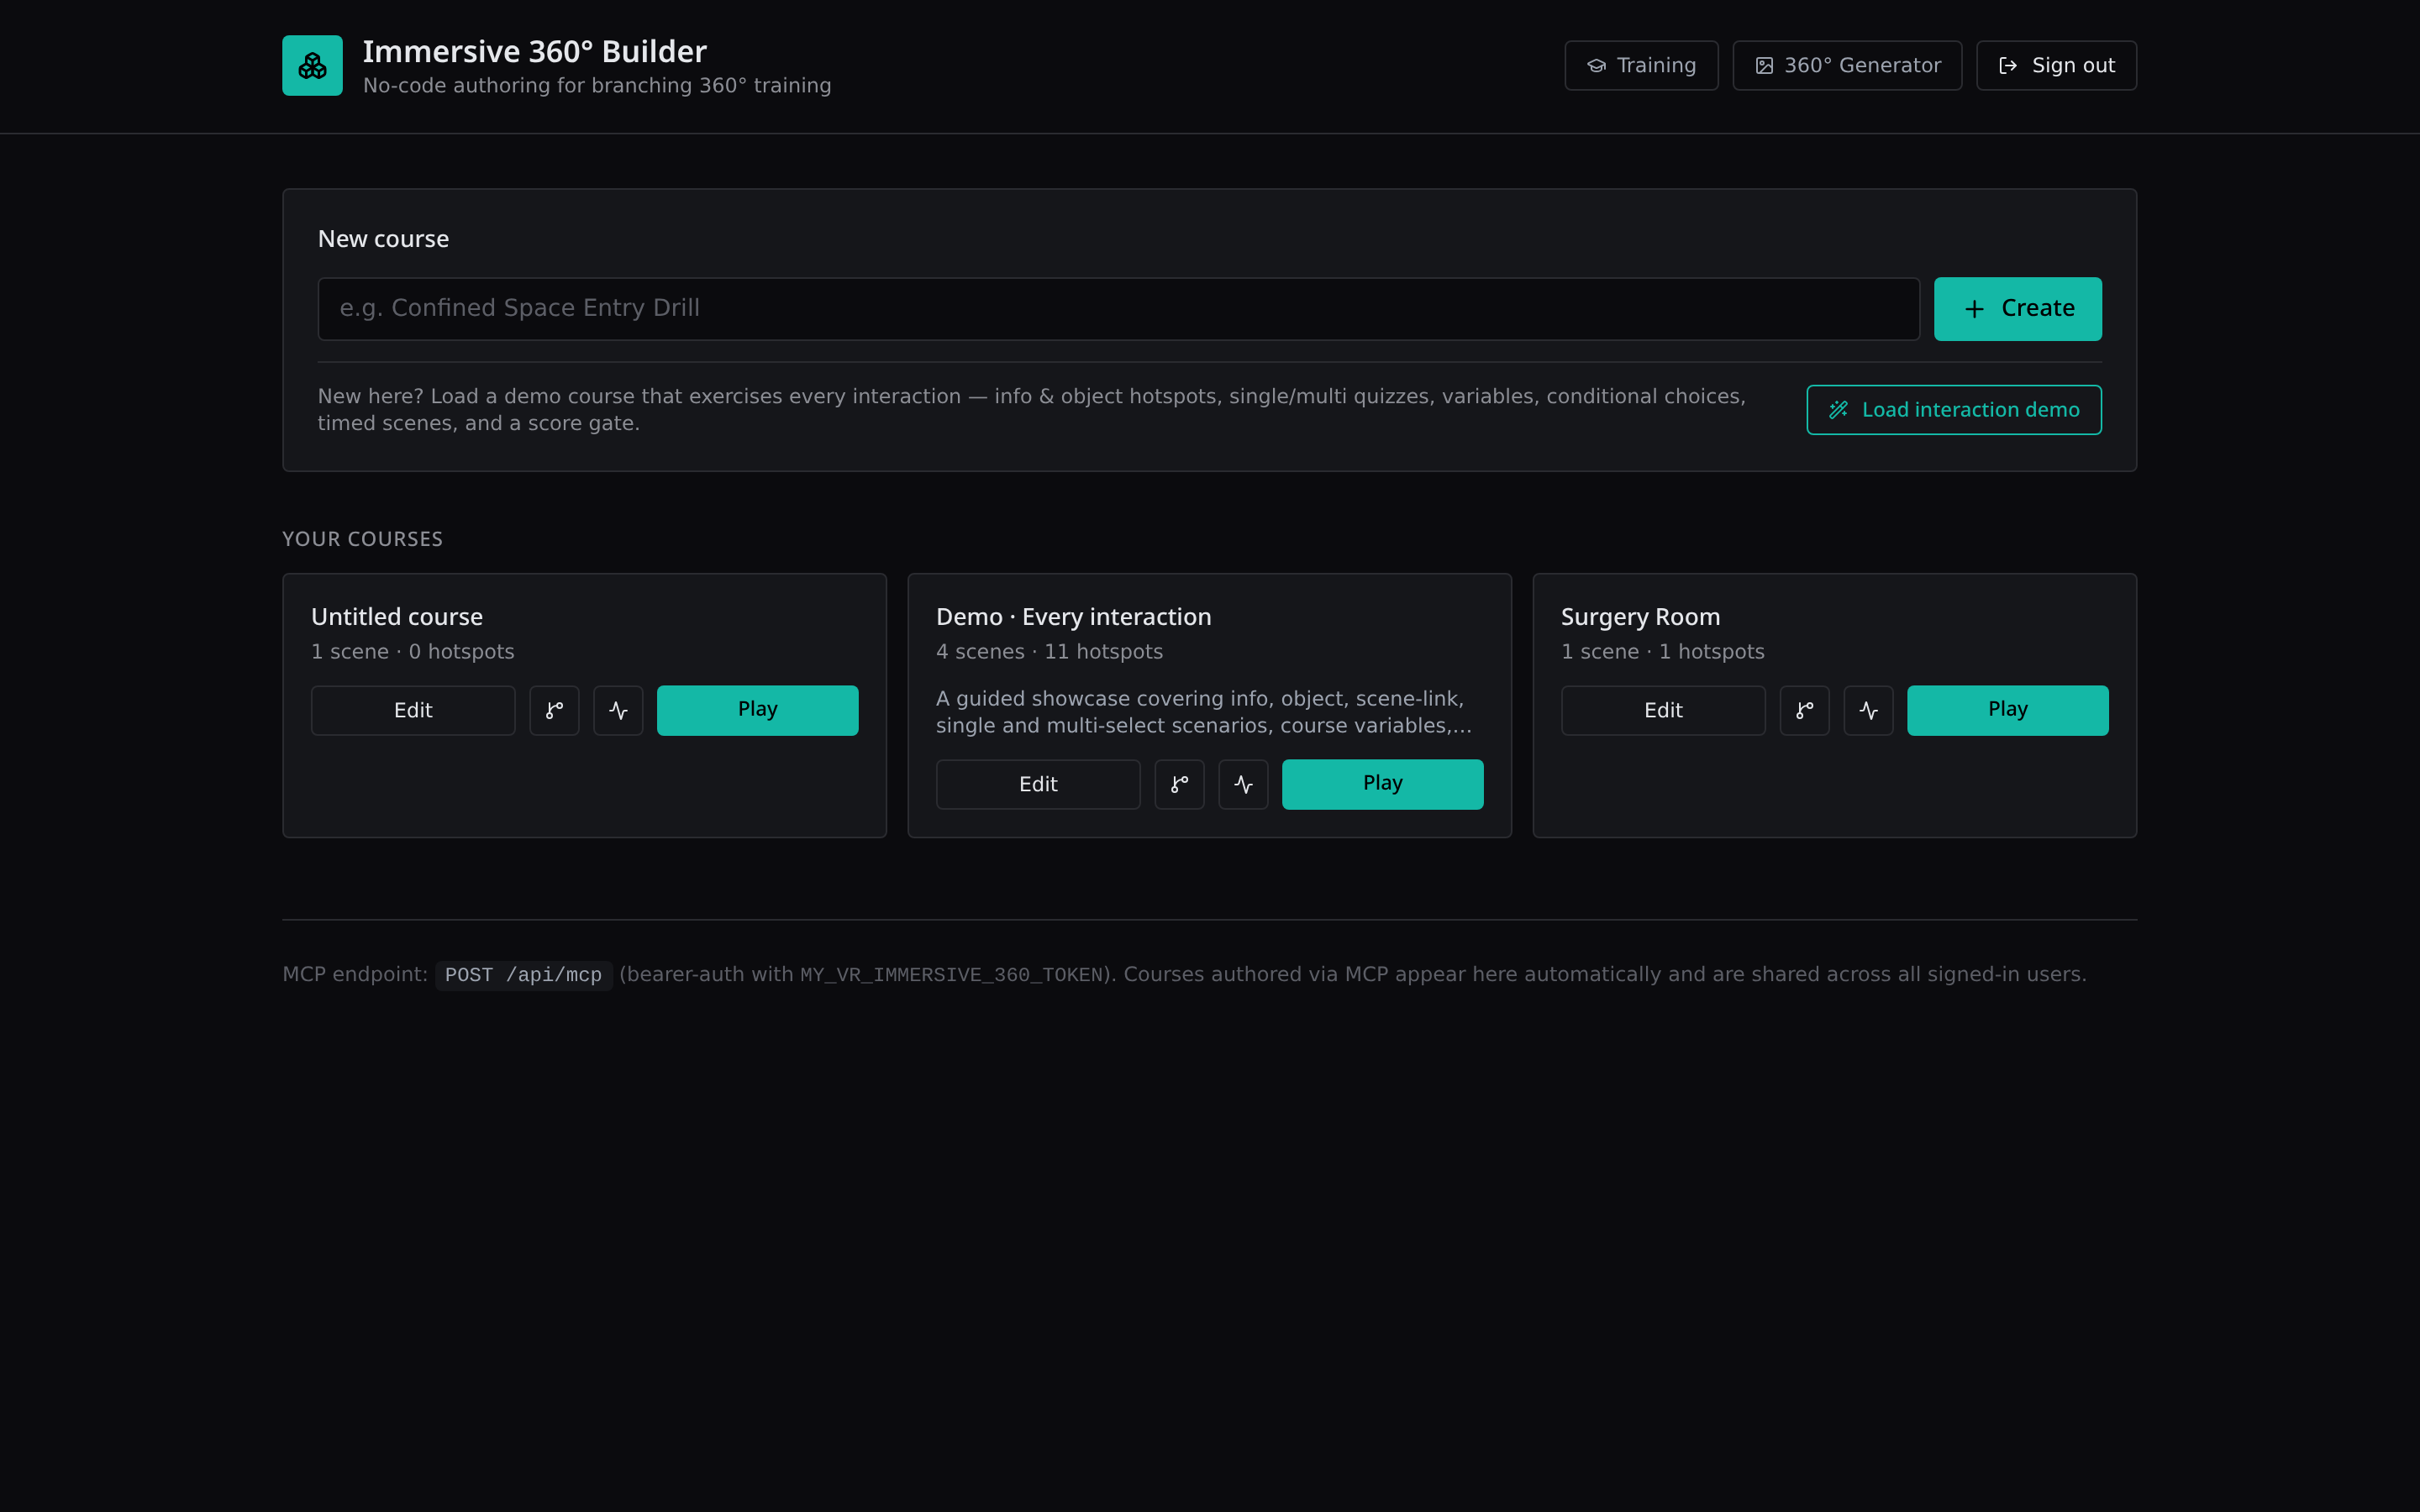Click the Demo course description text

tap(1203, 712)
